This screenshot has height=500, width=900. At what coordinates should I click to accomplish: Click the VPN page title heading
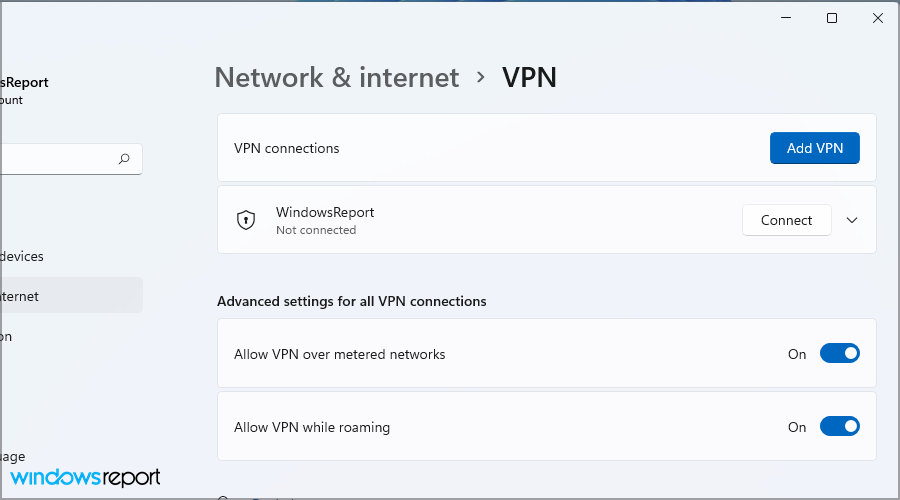(529, 77)
